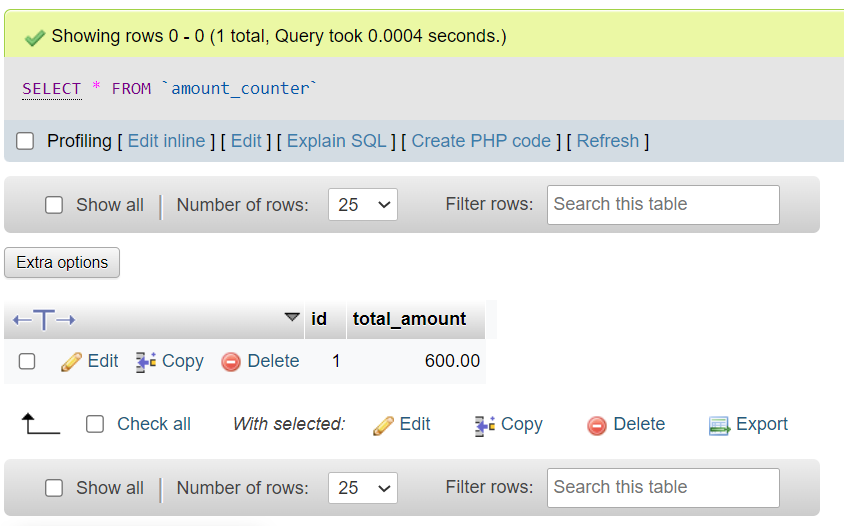Screen dimensions: 844x526
Task: Click the pencil Edit icon in row 1
Action: tap(71, 362)
